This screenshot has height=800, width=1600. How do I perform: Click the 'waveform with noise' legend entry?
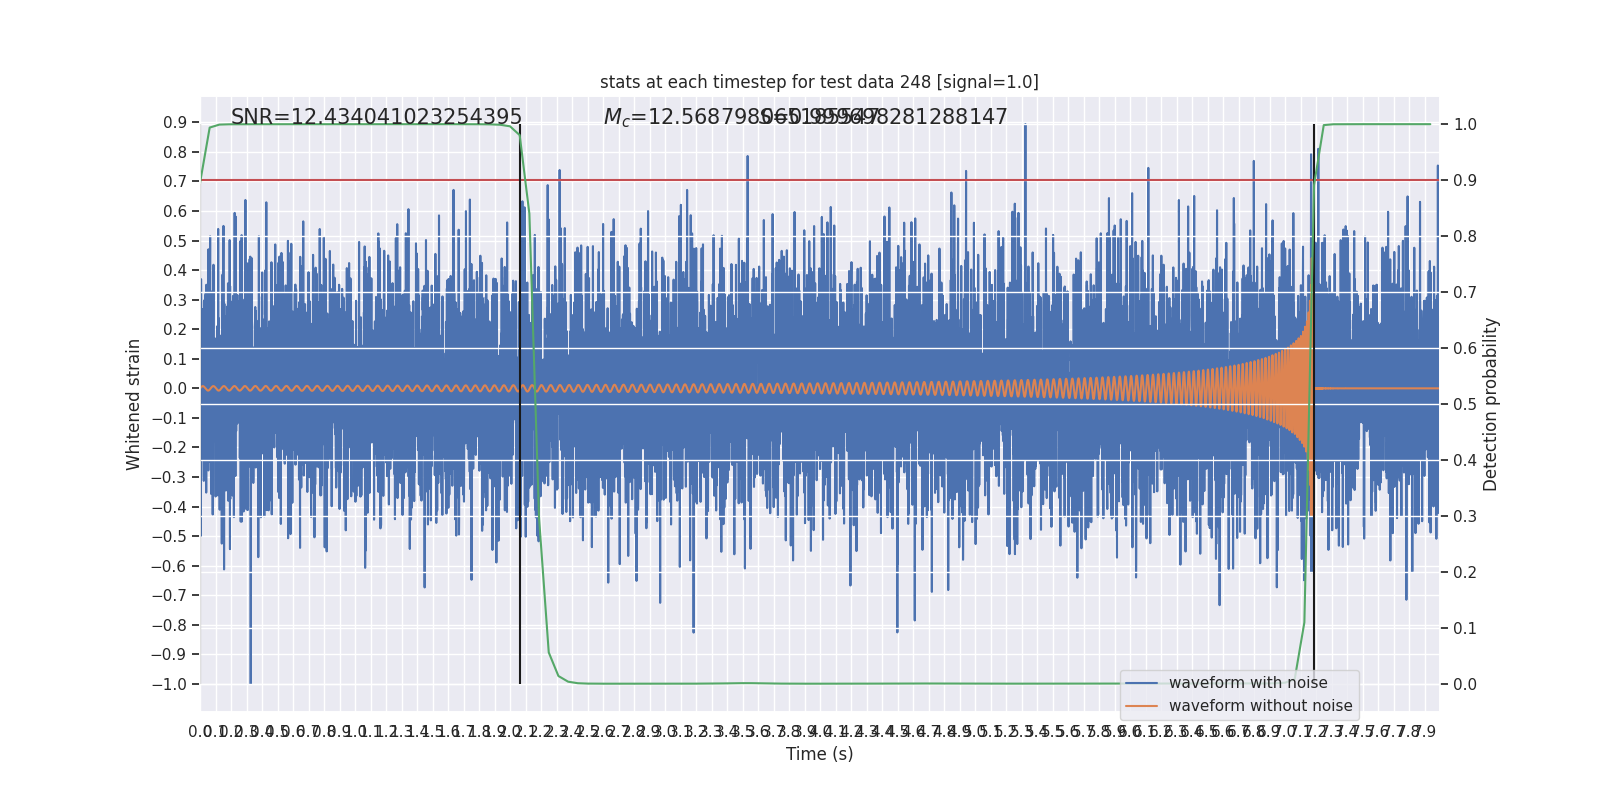1248,683
